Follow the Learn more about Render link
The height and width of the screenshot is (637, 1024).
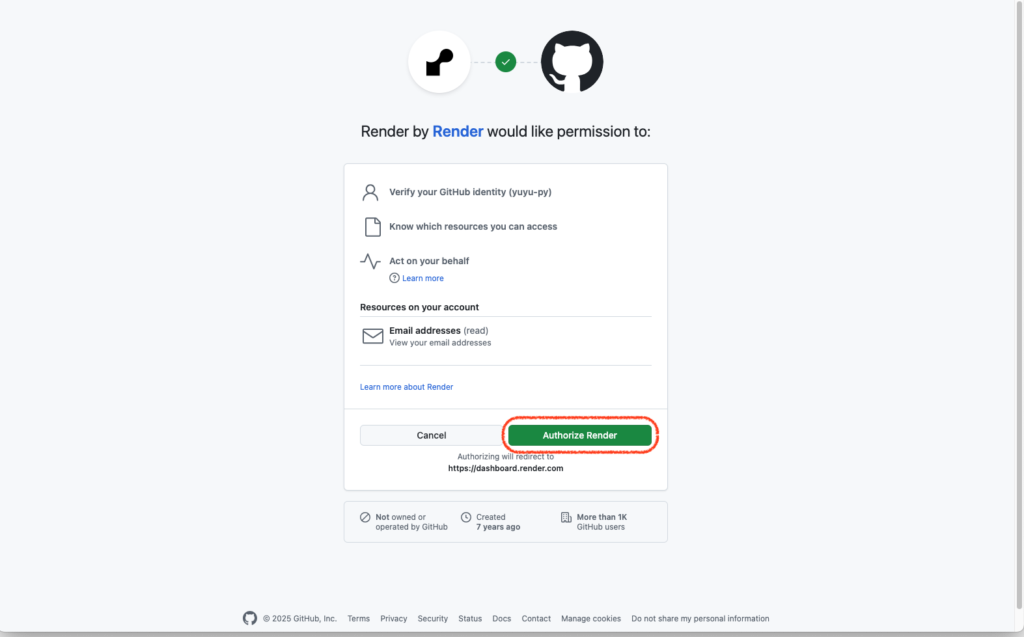406,387
